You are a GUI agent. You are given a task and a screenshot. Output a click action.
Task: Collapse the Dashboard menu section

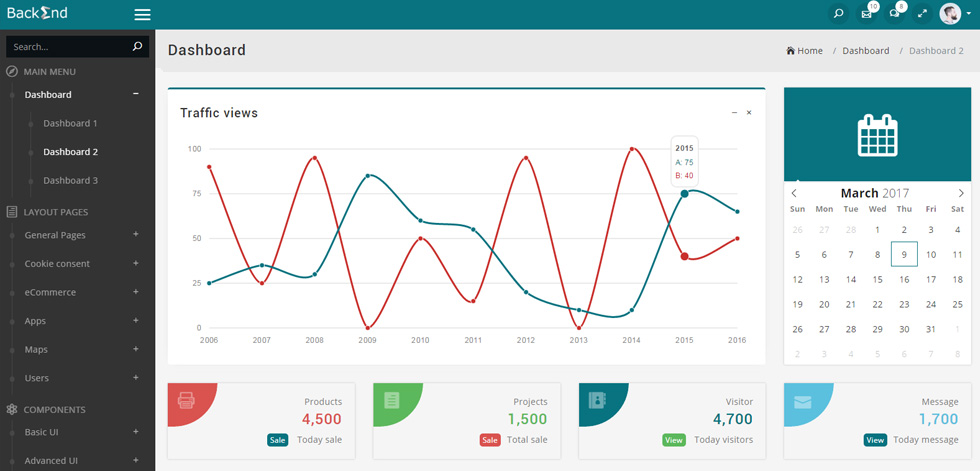[x=136, y=94]
